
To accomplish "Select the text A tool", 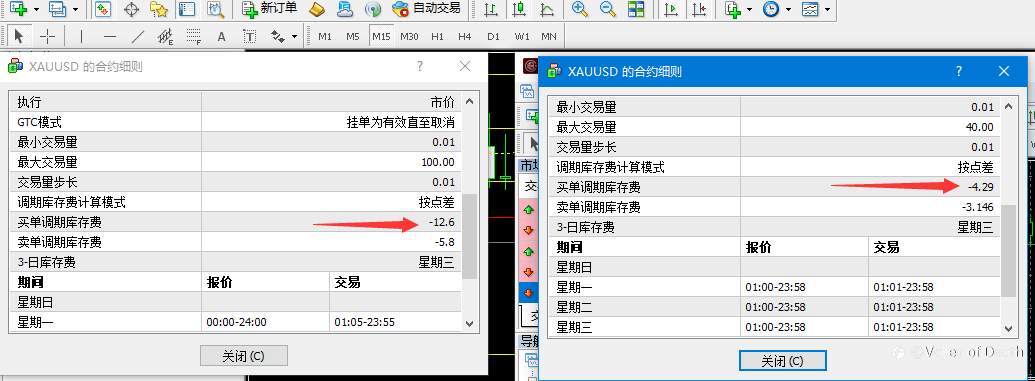I will point(222,36).
